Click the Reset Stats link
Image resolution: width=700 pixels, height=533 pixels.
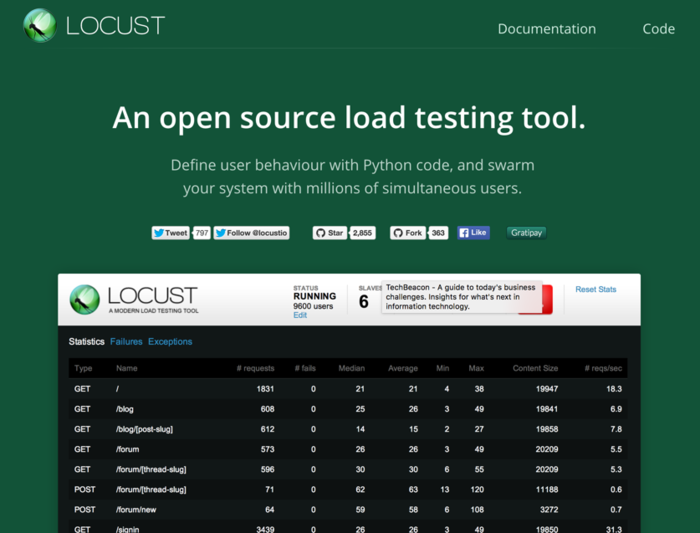(x=596, y=289)
